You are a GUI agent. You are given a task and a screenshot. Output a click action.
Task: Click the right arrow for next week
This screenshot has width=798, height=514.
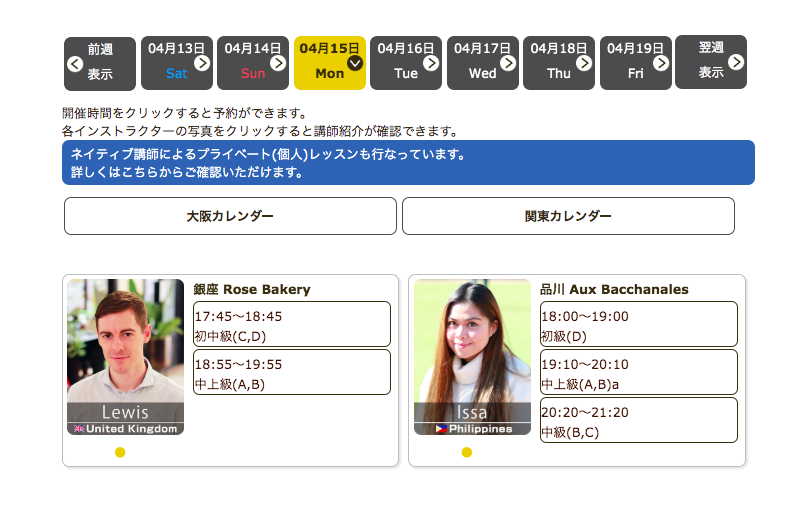(736, 62)
